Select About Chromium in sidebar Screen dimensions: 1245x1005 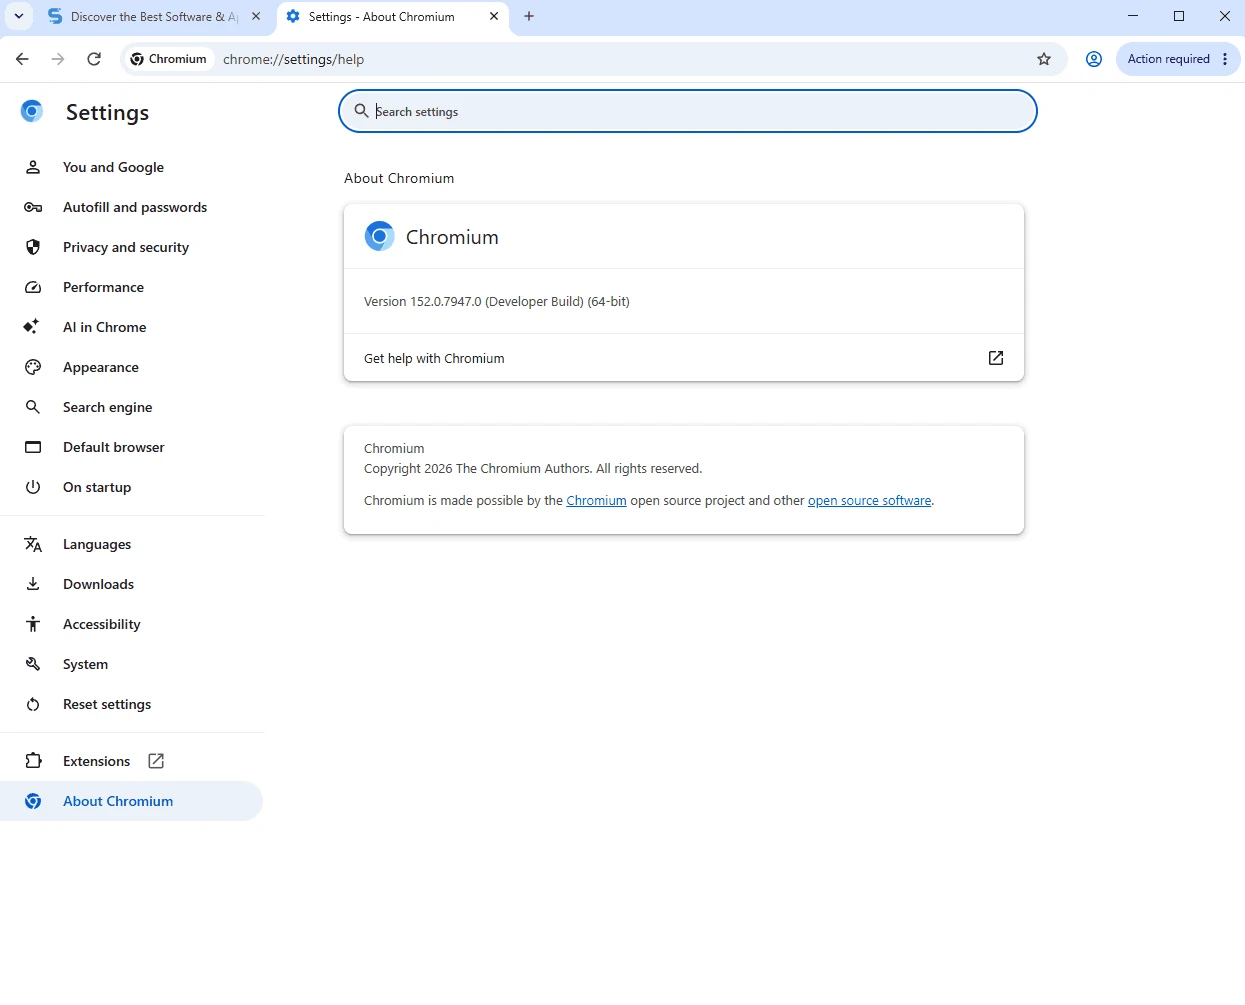pyautogui.click(x=132, y=801)
